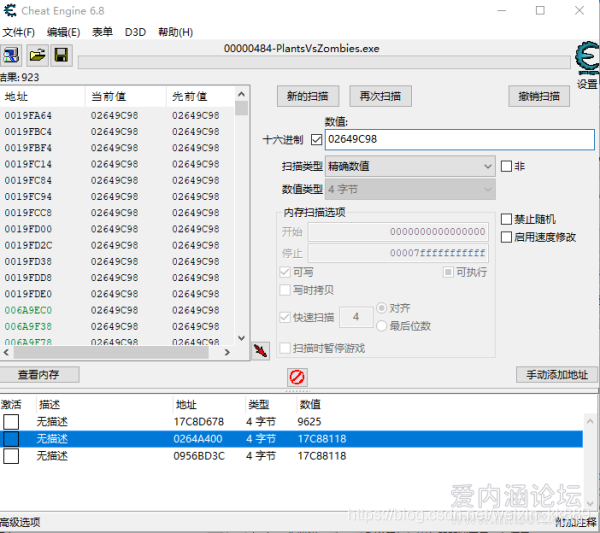Click the 再次扫描 next scan button
The image size is (600, 533).
(x=380, y=96)
